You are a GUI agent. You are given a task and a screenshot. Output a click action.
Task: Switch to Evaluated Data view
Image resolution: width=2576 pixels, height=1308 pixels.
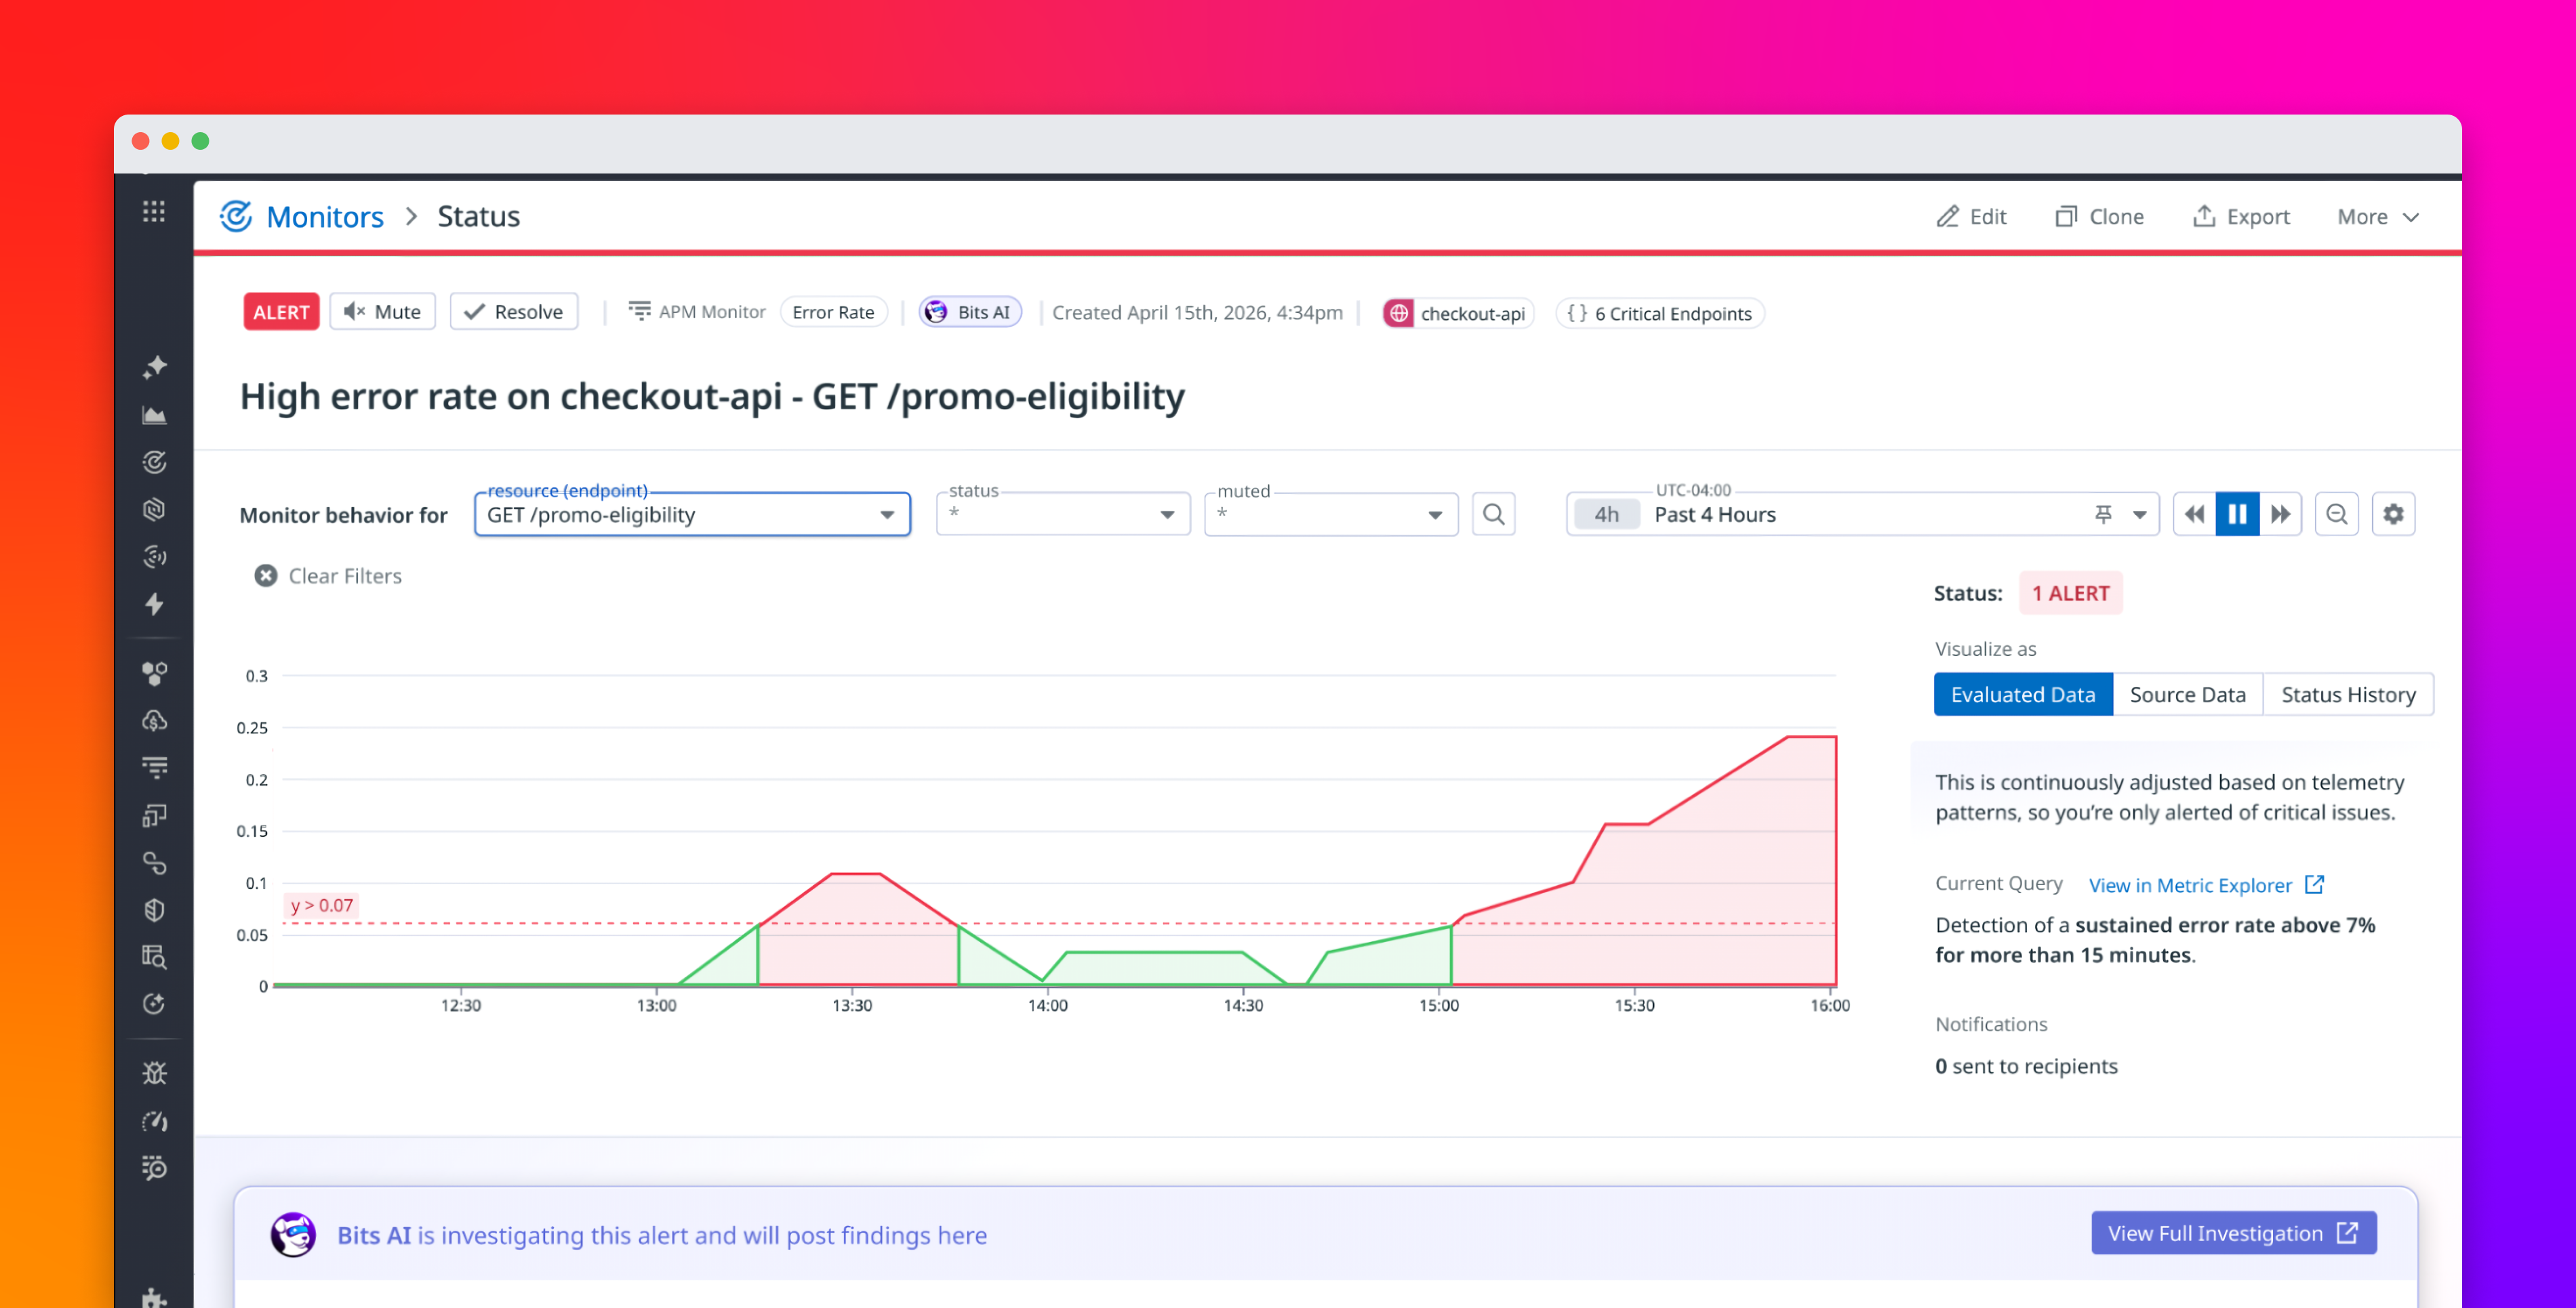[2022, 694]
